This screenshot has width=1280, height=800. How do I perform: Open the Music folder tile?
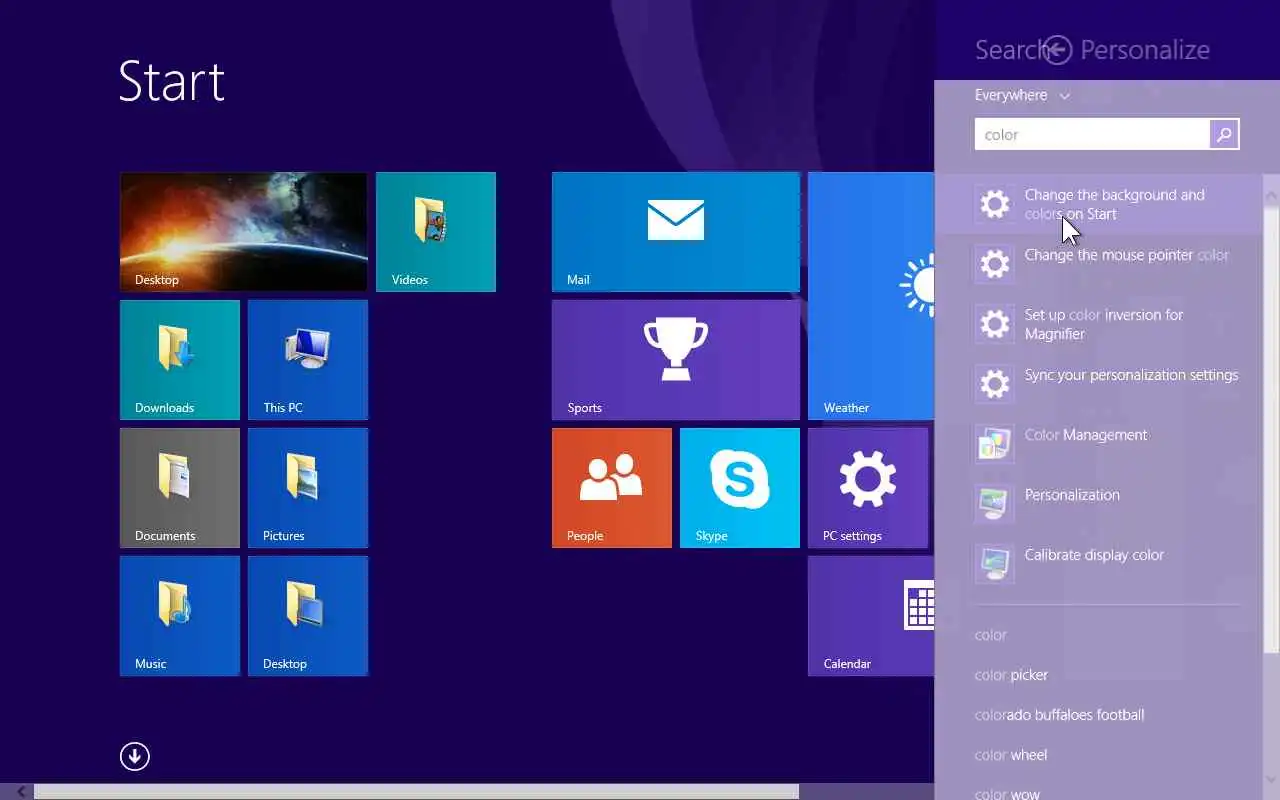pos(180,616)
